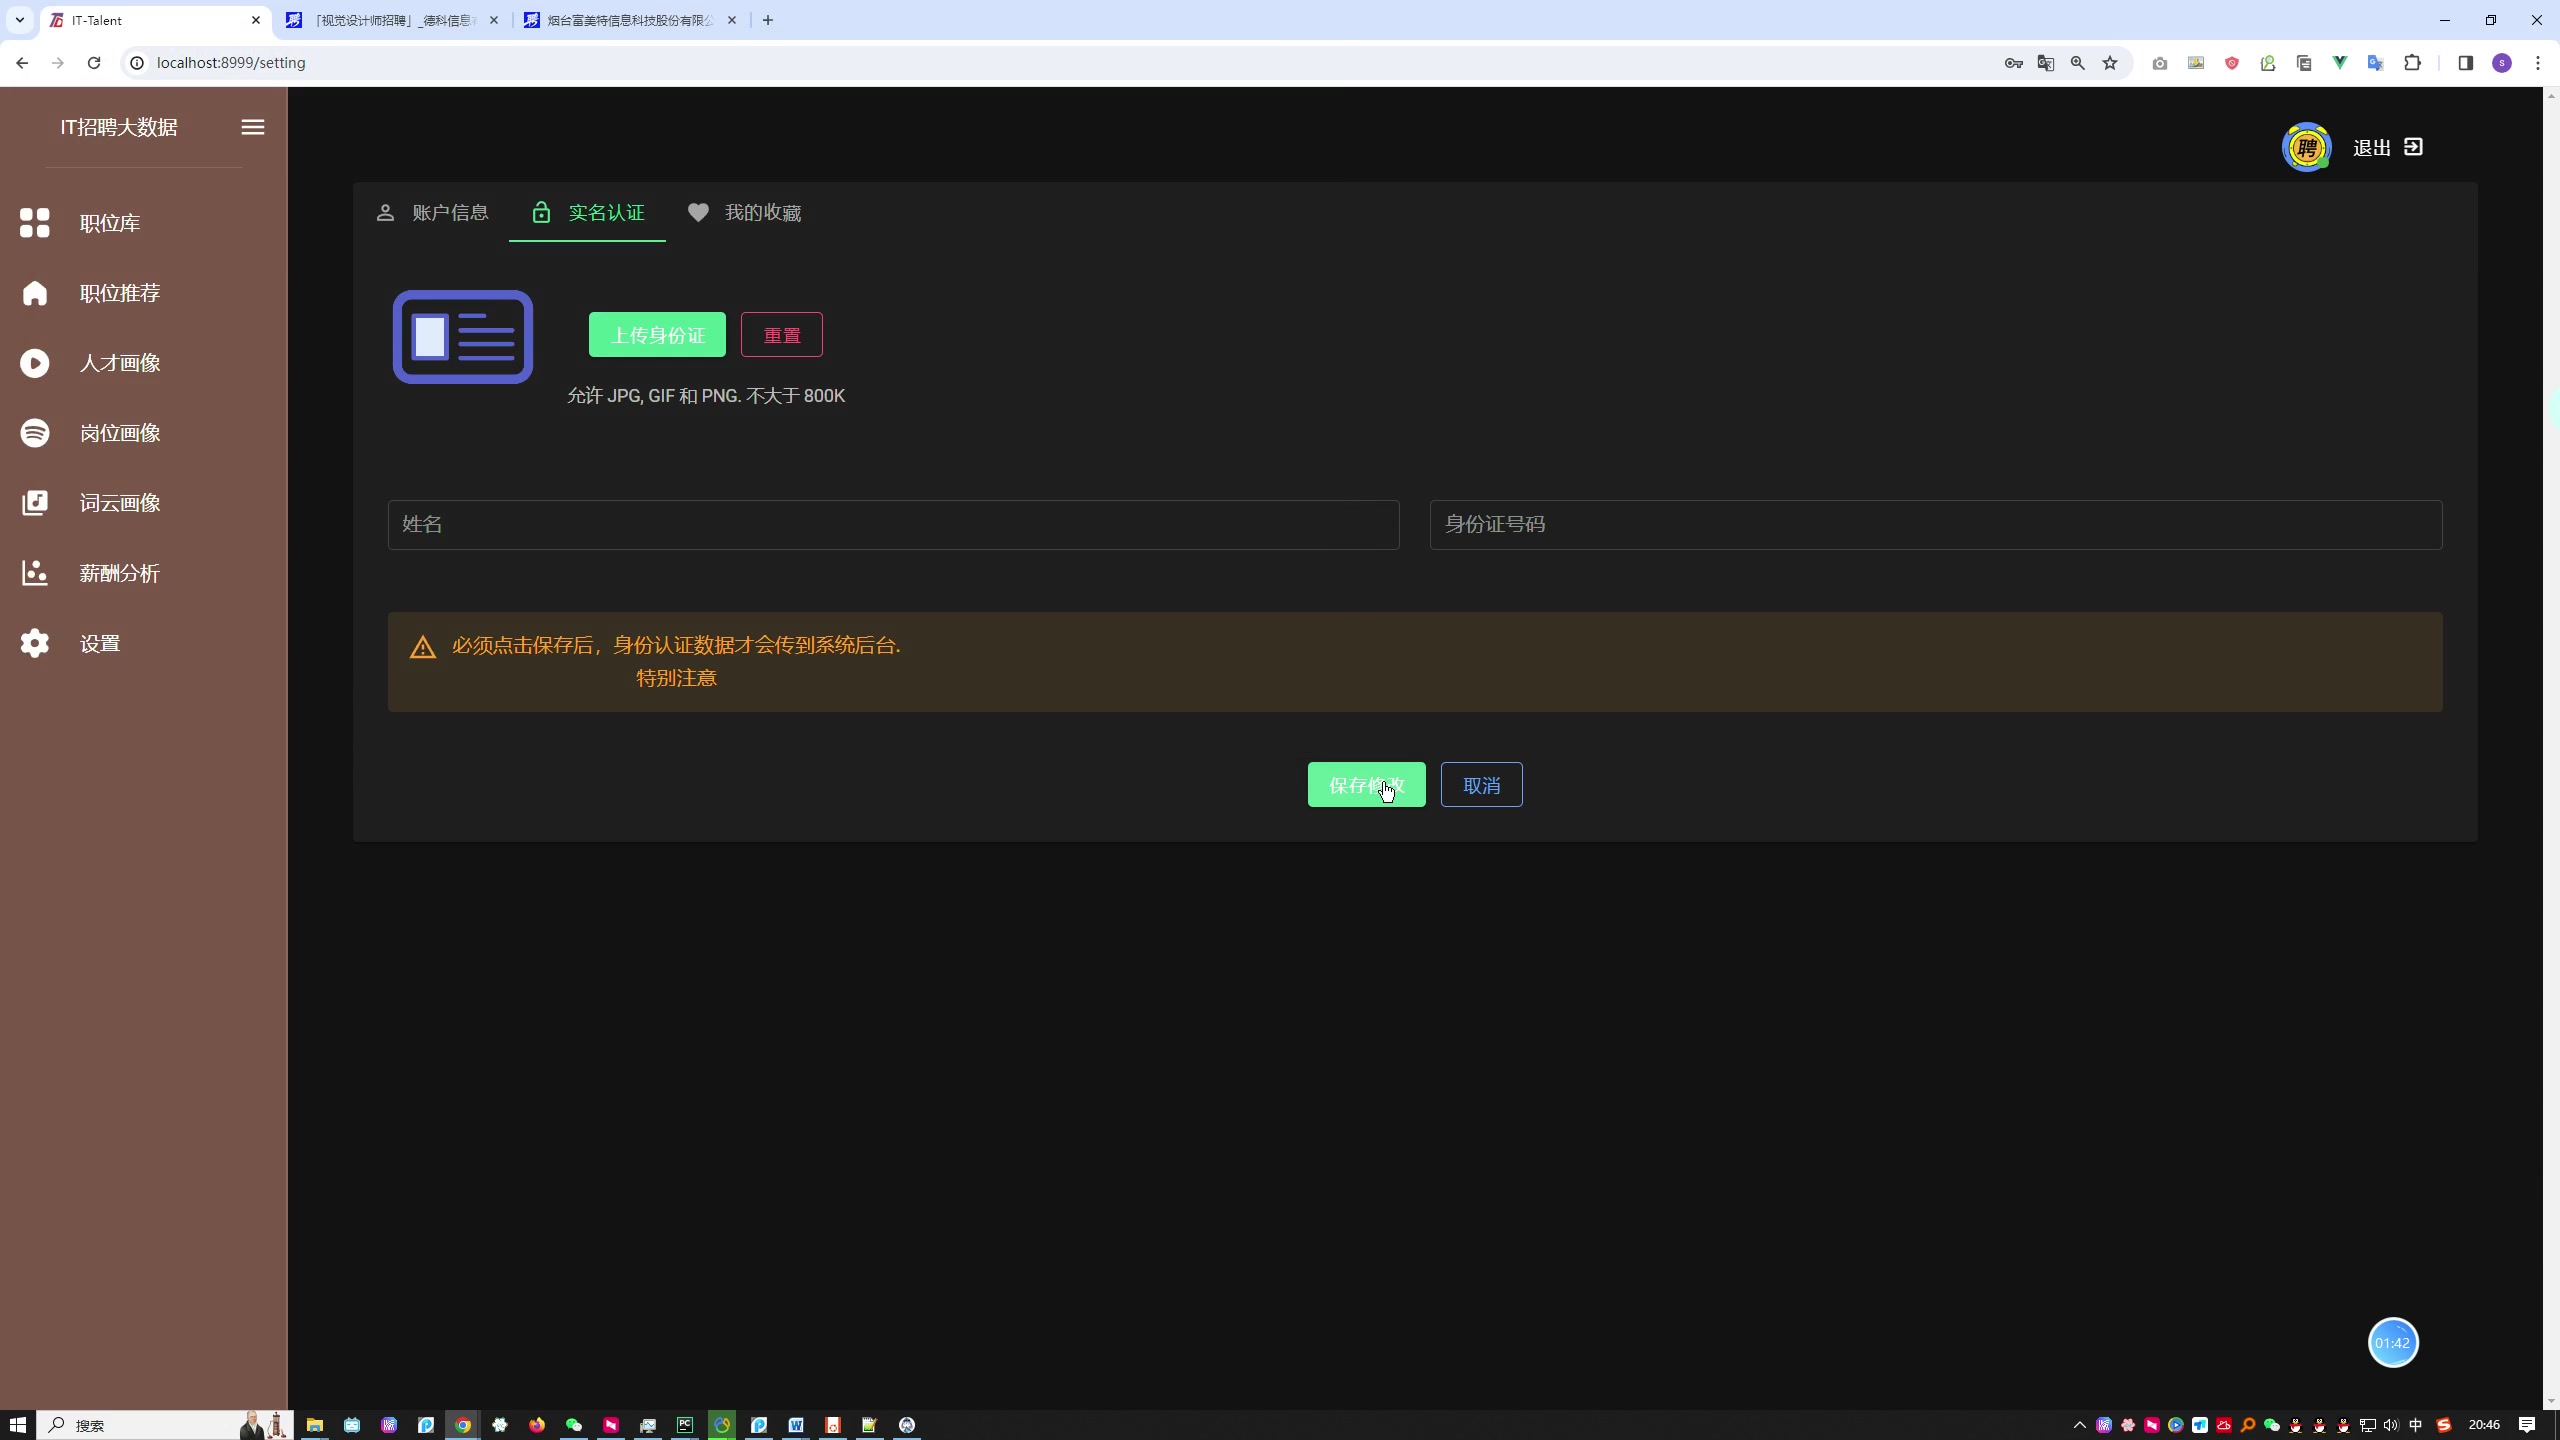Click the hamburger menu toggle

(x=253, y=127)
